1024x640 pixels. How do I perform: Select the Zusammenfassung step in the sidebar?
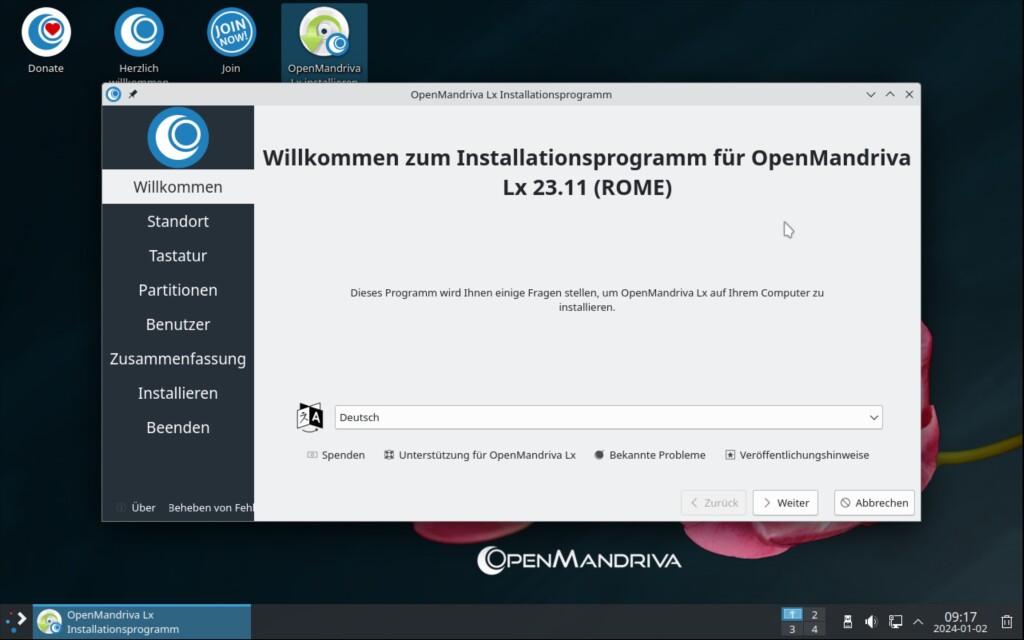[x=178, y=359]
